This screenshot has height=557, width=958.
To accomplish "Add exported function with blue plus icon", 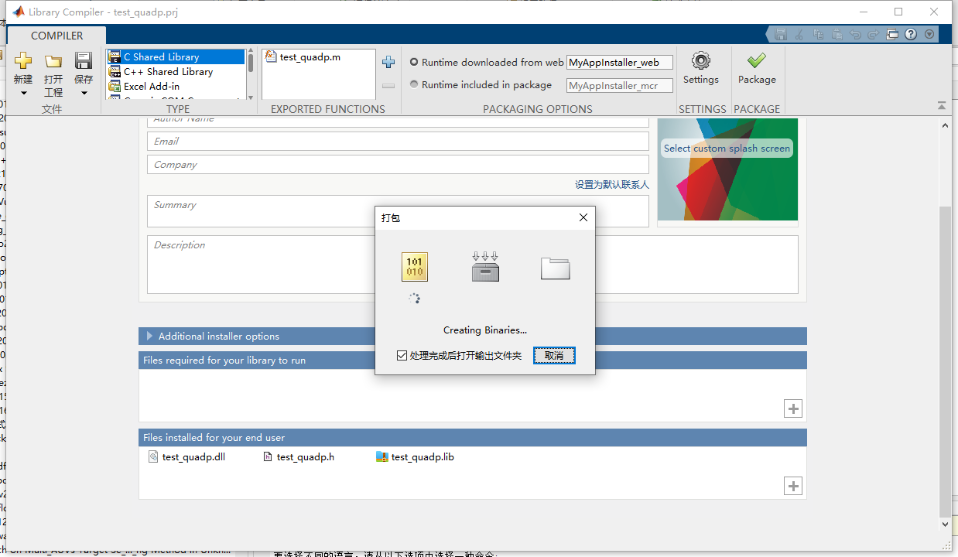I will (x=389, y=62).
